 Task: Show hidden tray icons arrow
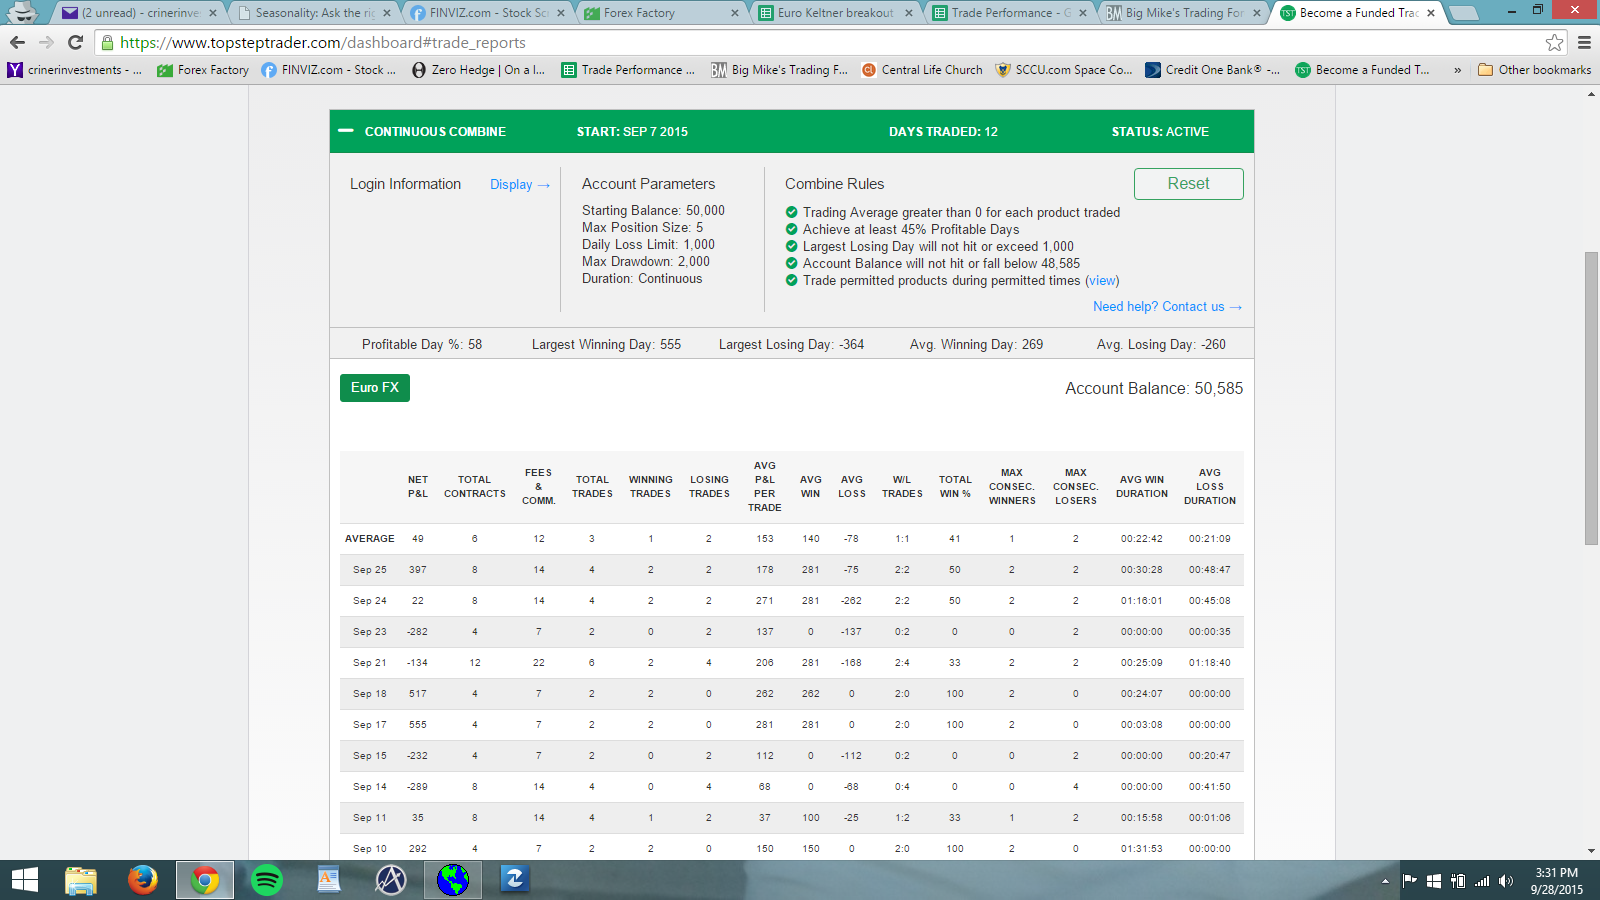coord(1385,881)
